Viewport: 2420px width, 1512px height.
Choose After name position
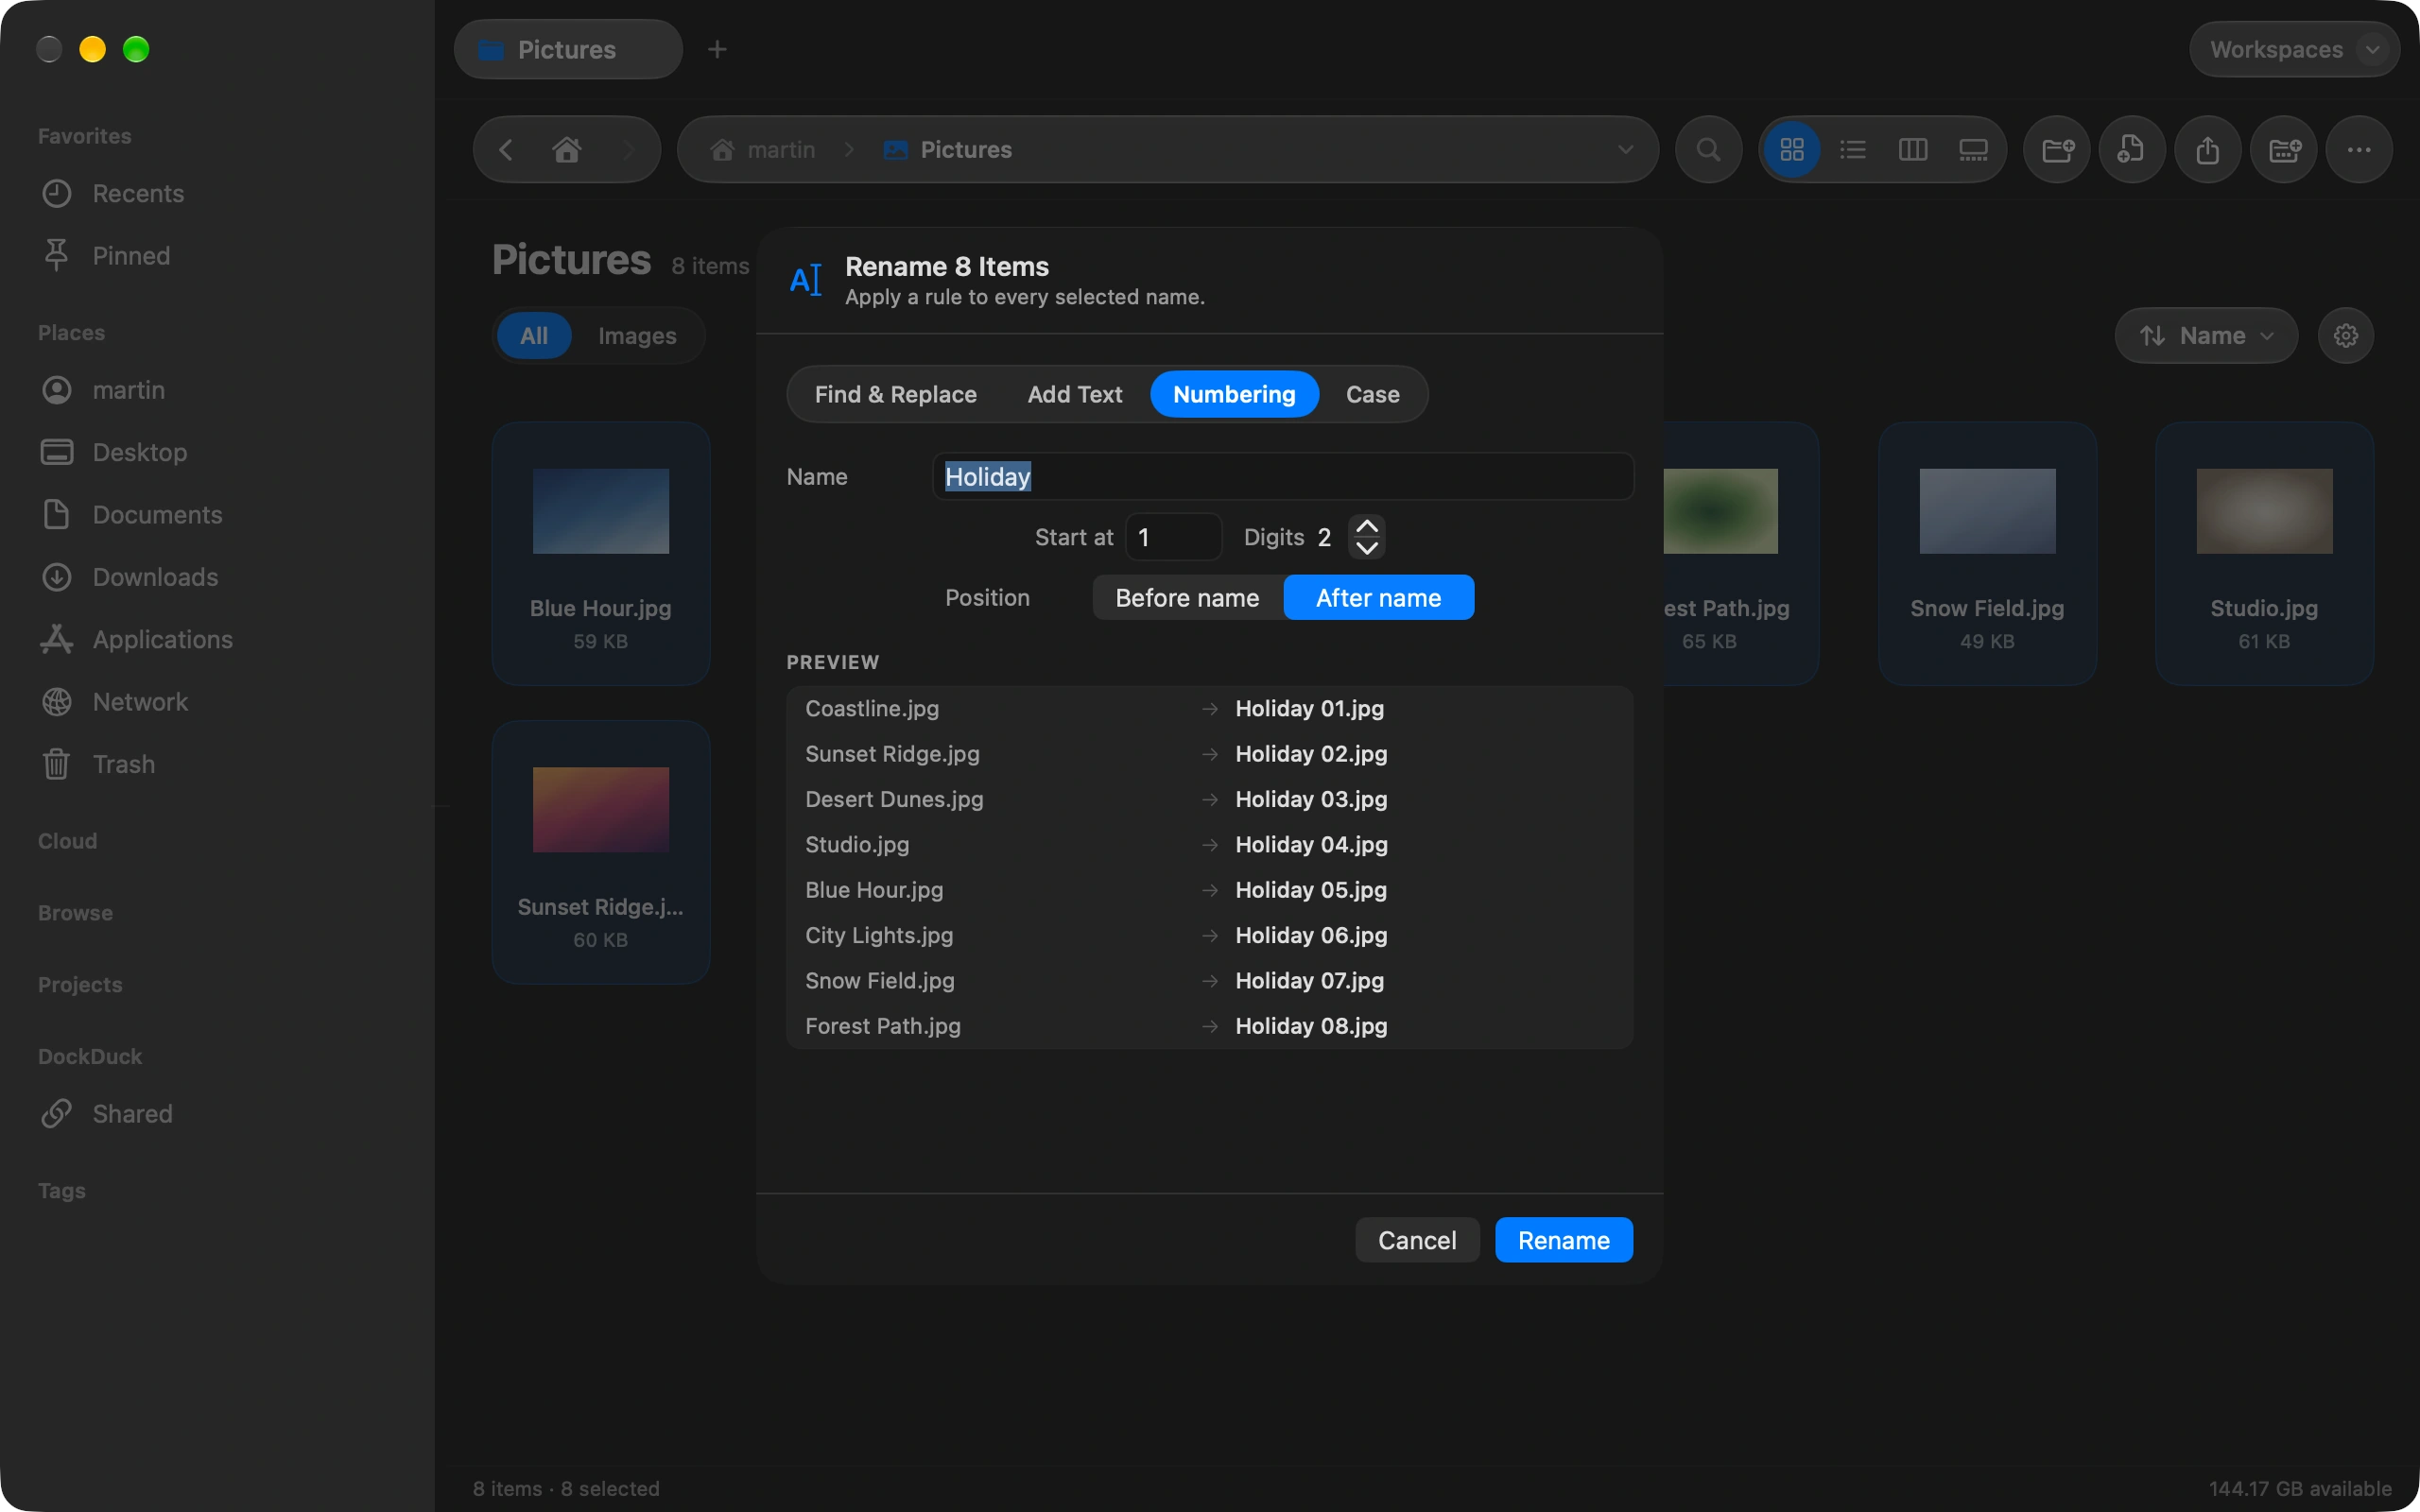[1378, 597]
